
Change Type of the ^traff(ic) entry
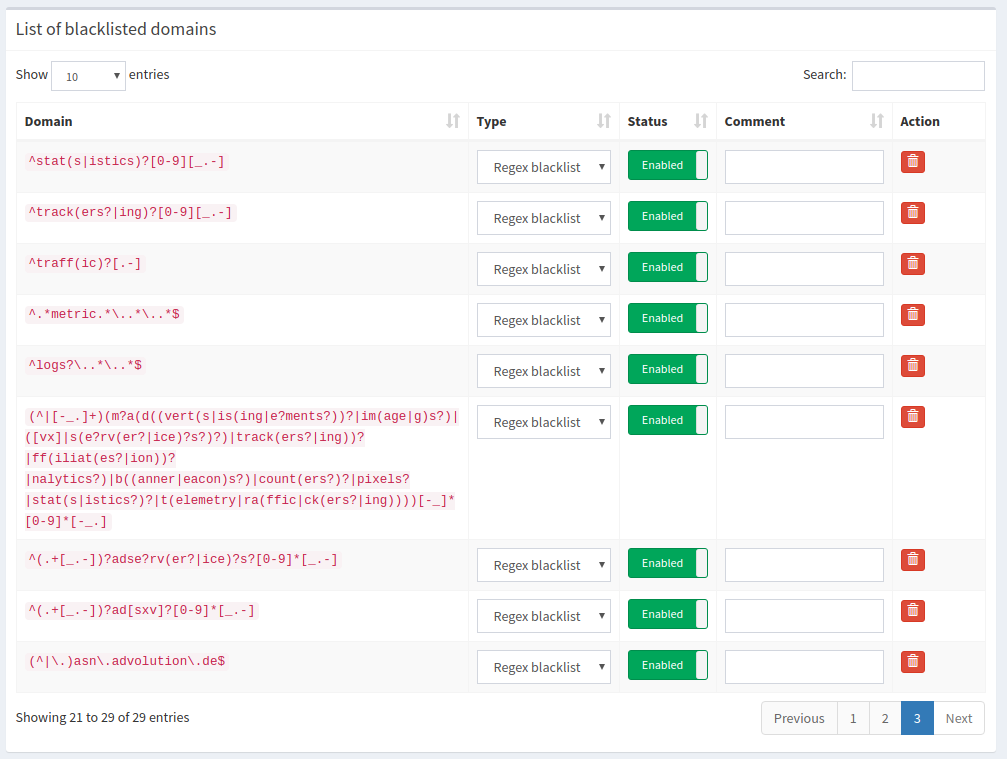point(544,269)
